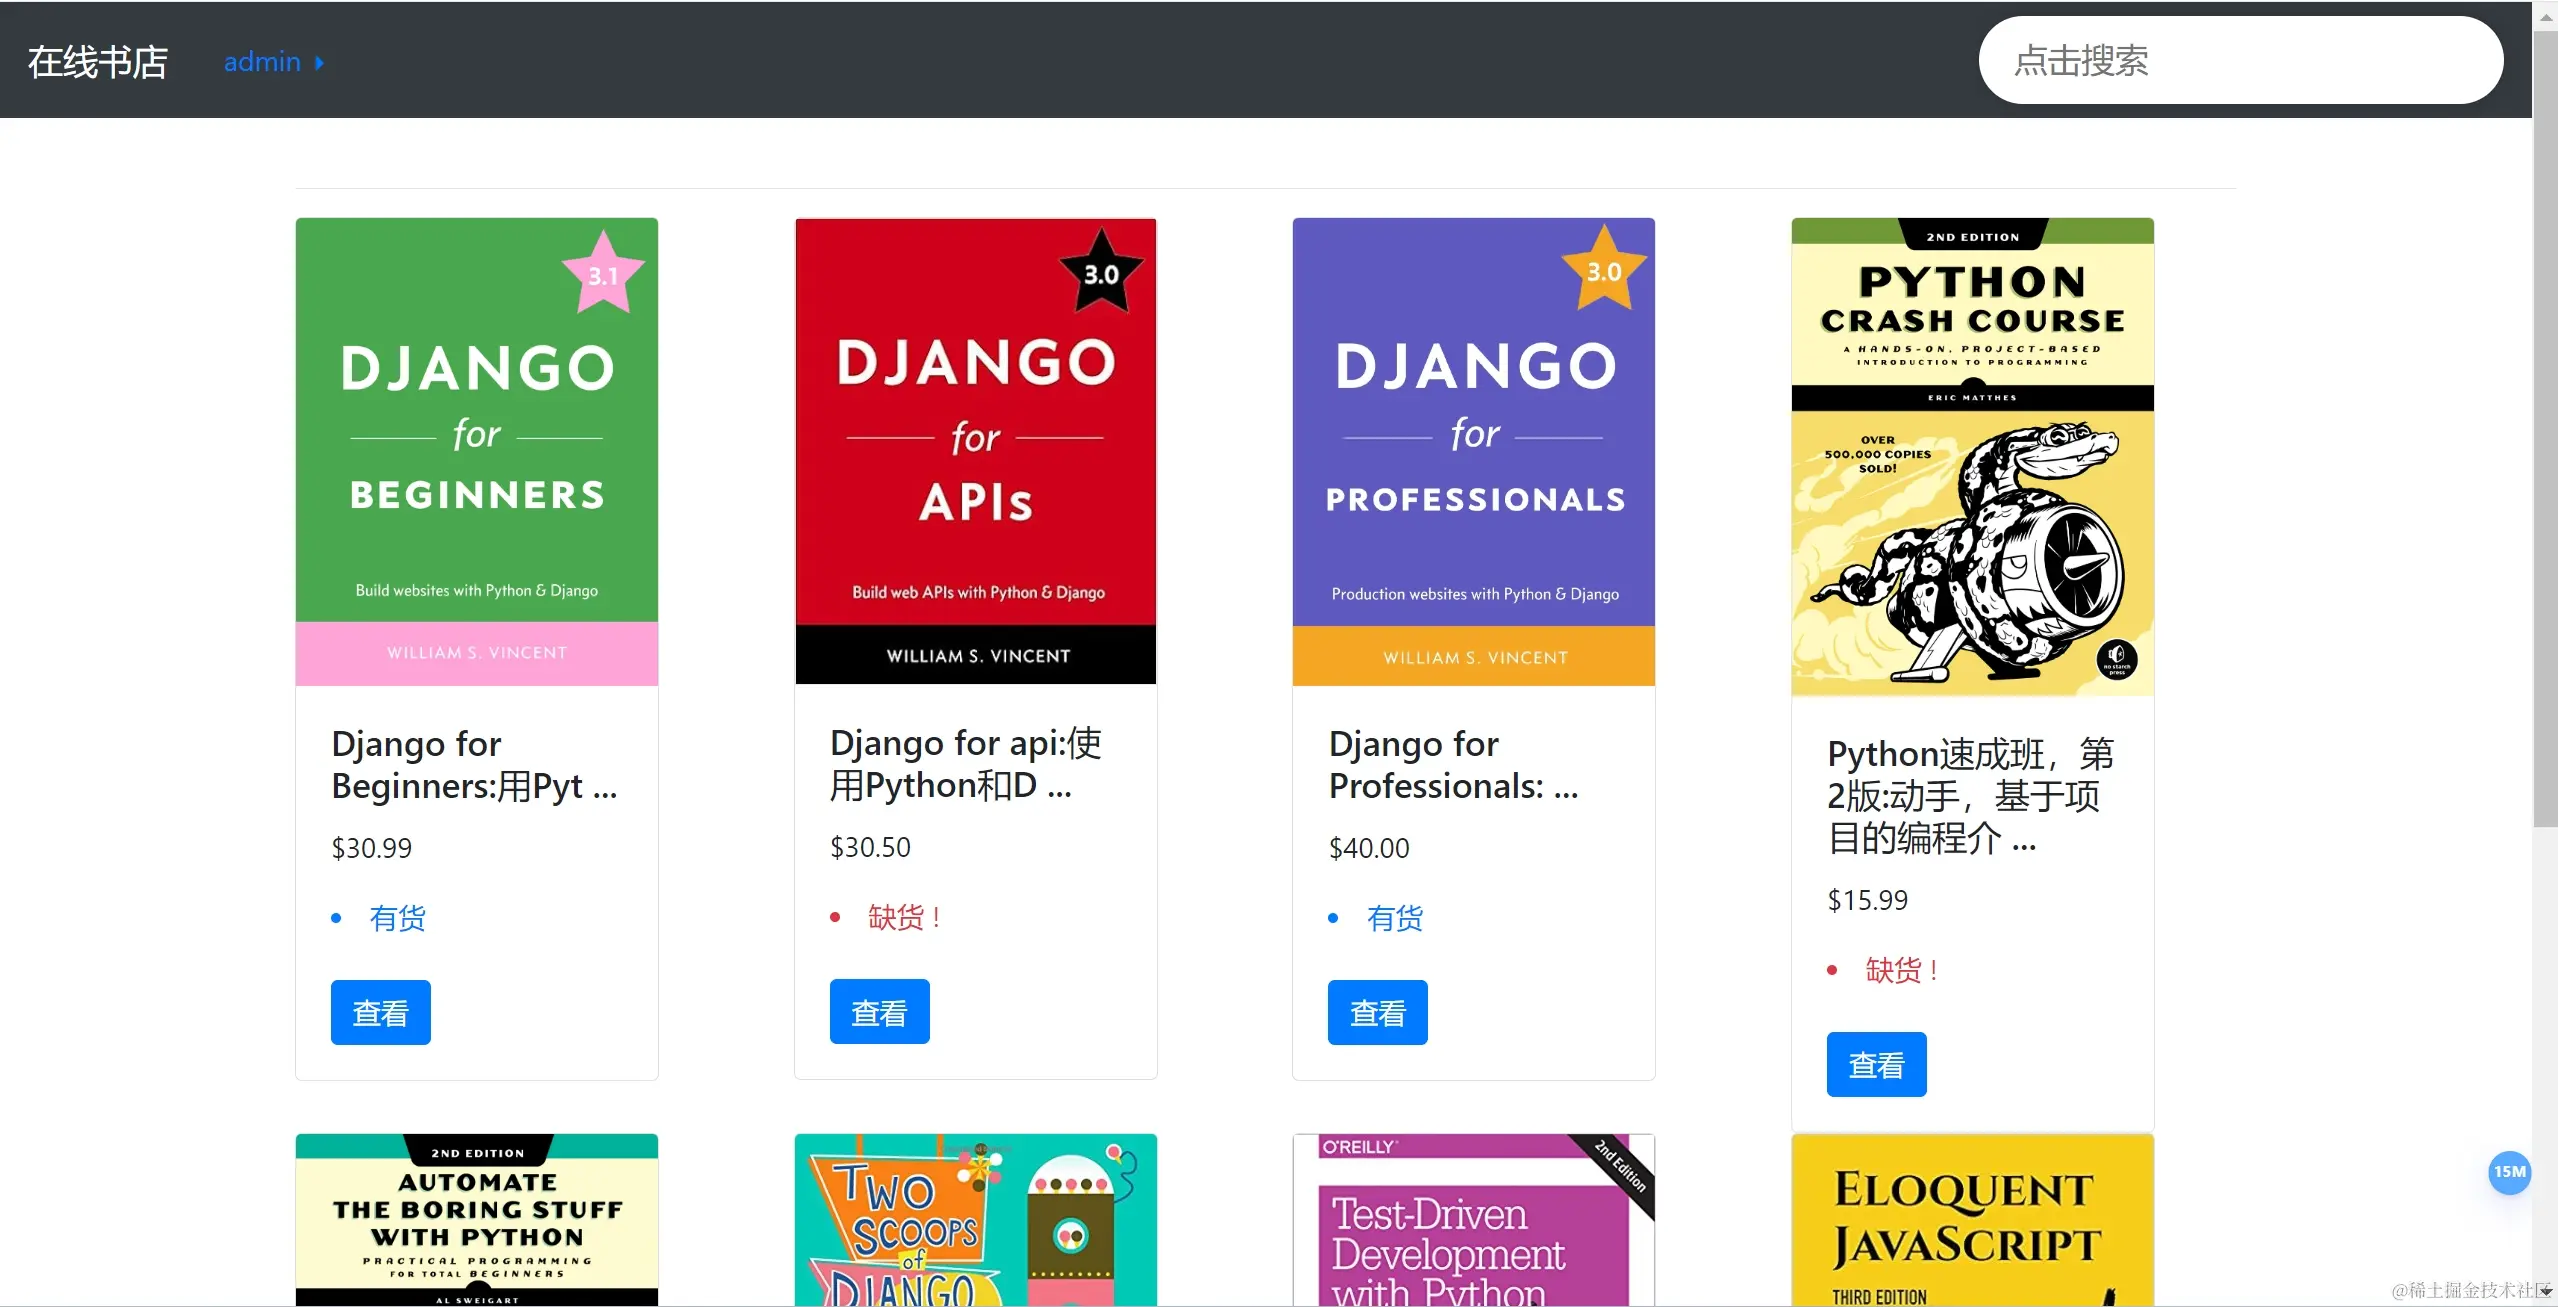Image resolution: width=2558 pixels, height=1307 pixels.
Task: Click the scrollbar down arrow
Action: click(x=2546, y=1291)
